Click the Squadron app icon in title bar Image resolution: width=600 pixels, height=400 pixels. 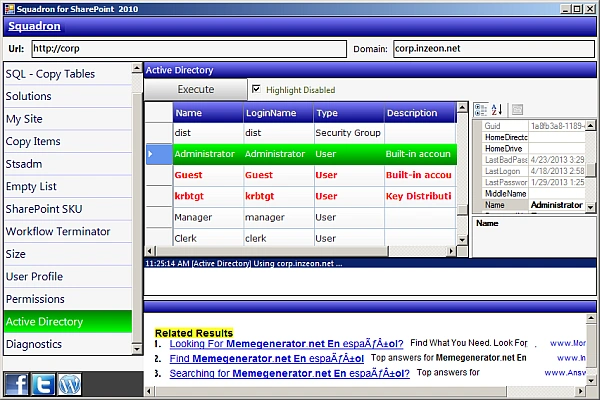[x=10, y=8]
